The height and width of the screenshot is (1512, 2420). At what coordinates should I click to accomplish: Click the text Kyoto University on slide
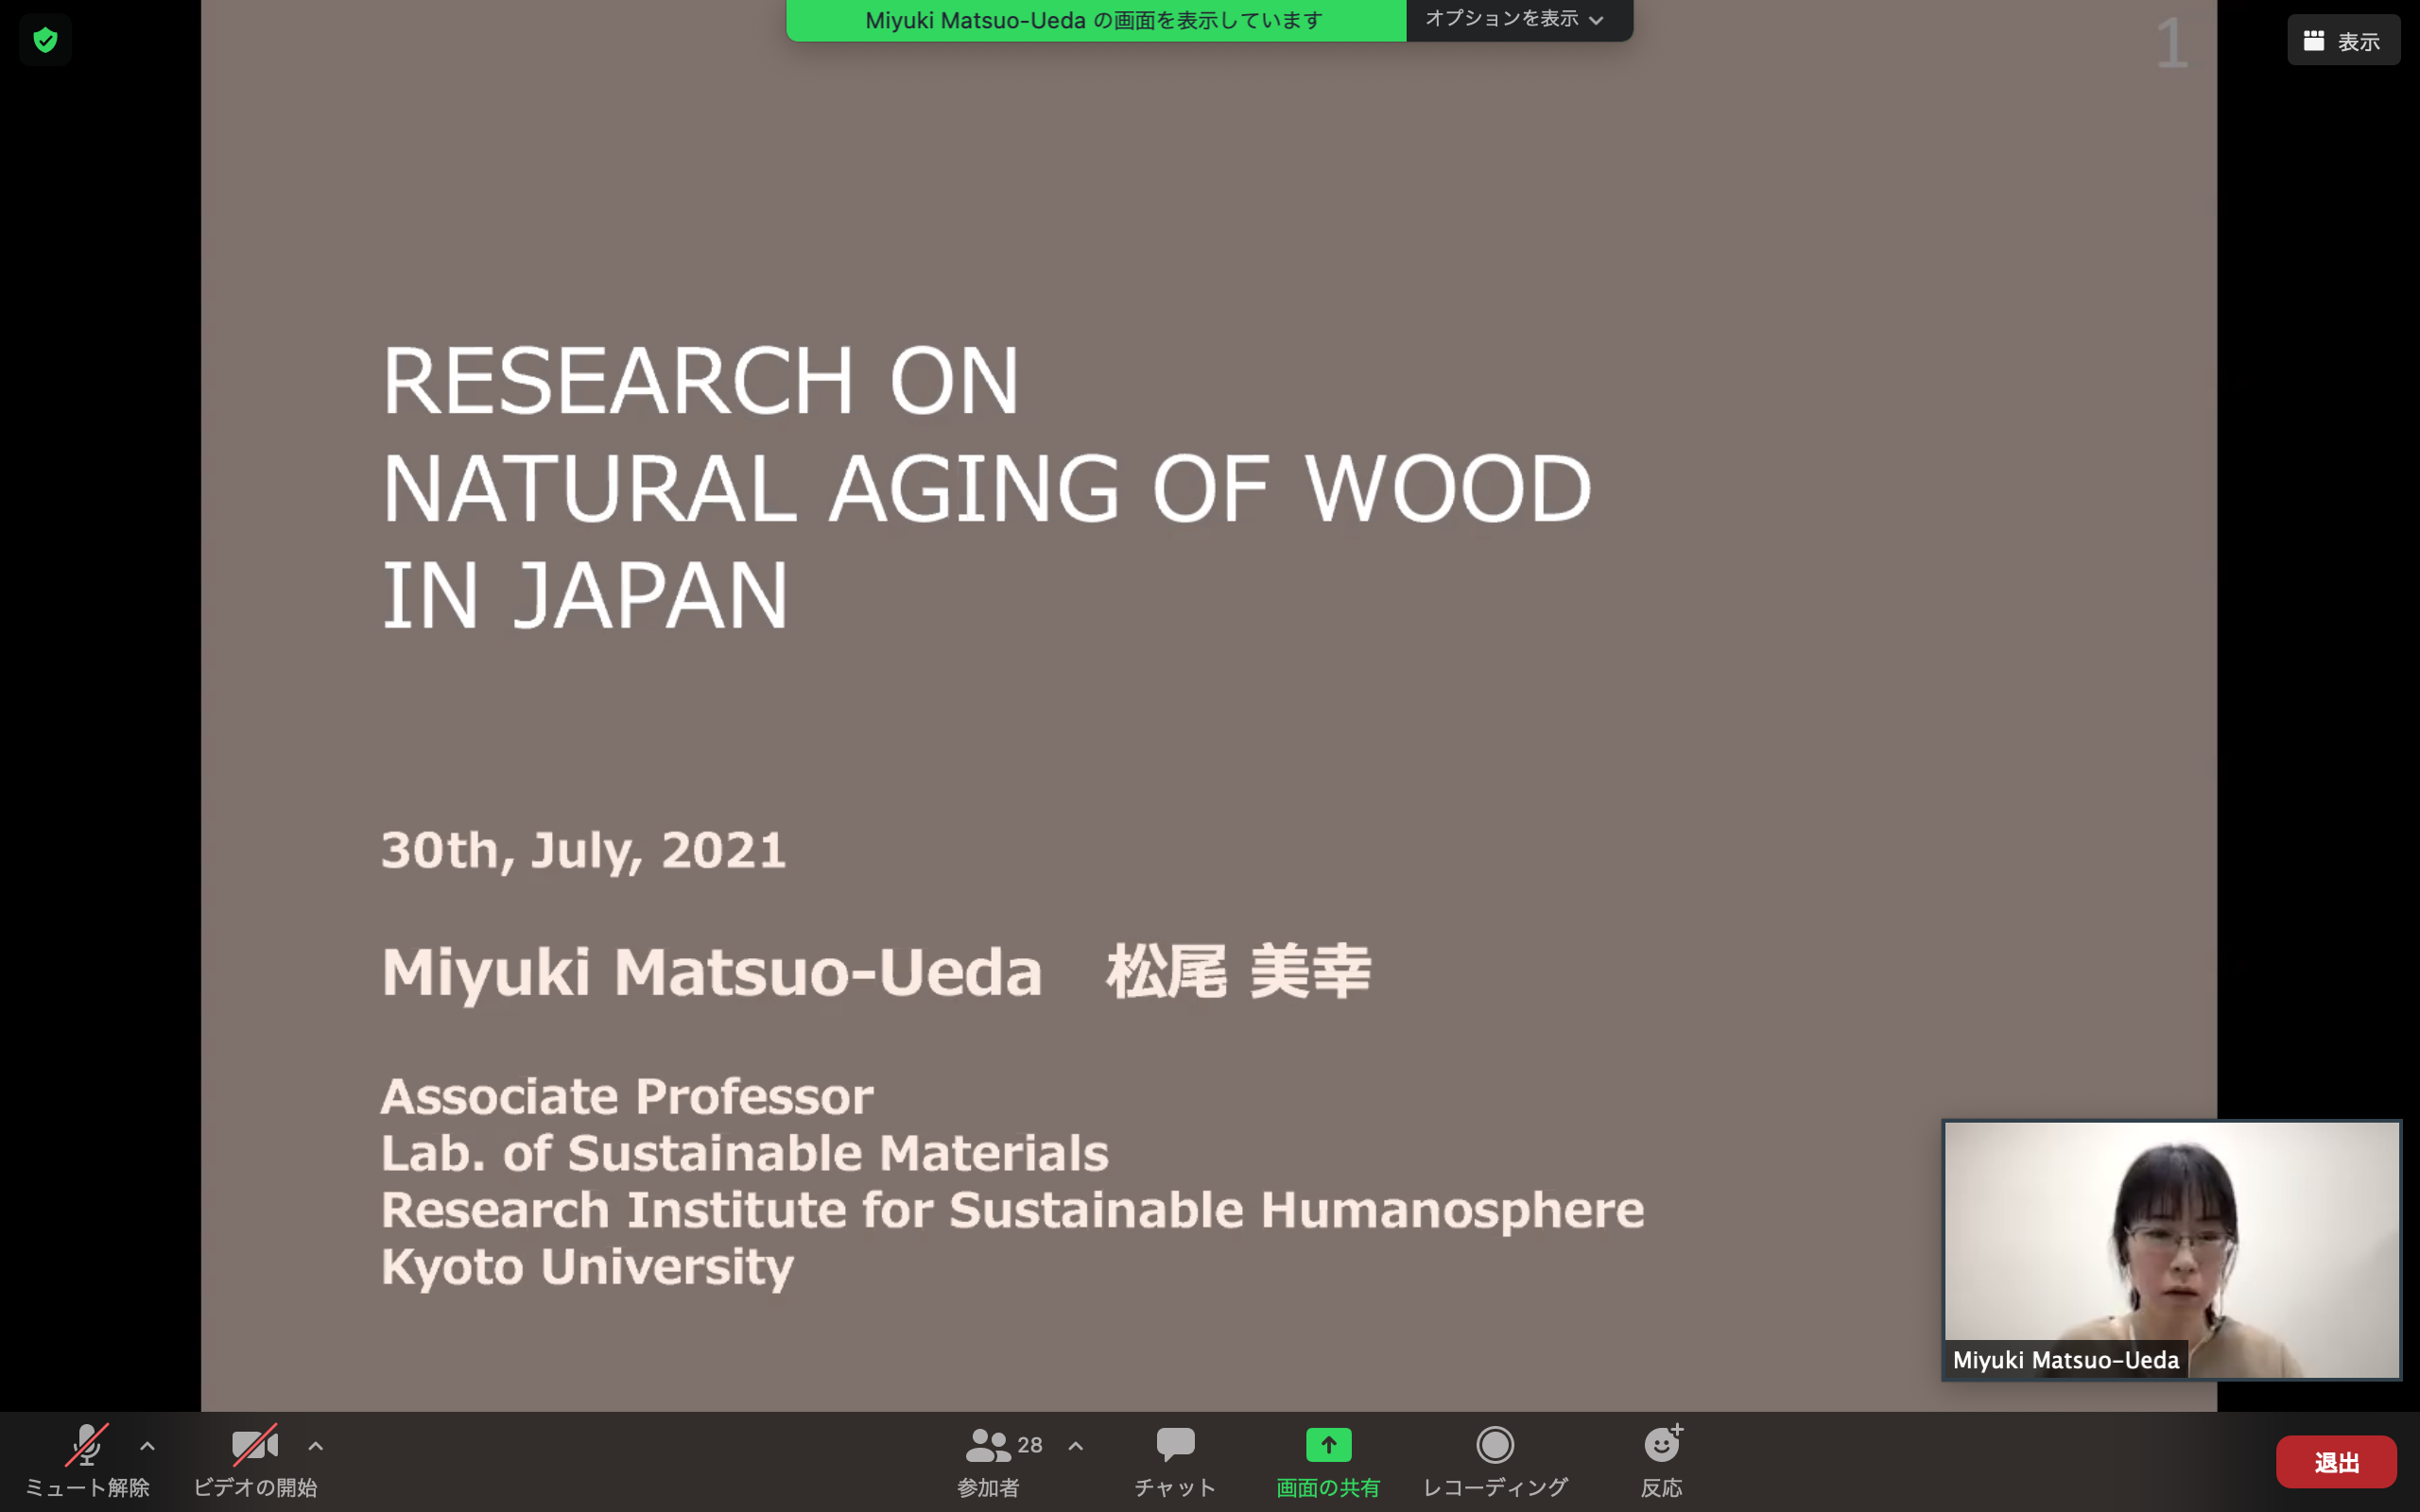pos(587,1267)
